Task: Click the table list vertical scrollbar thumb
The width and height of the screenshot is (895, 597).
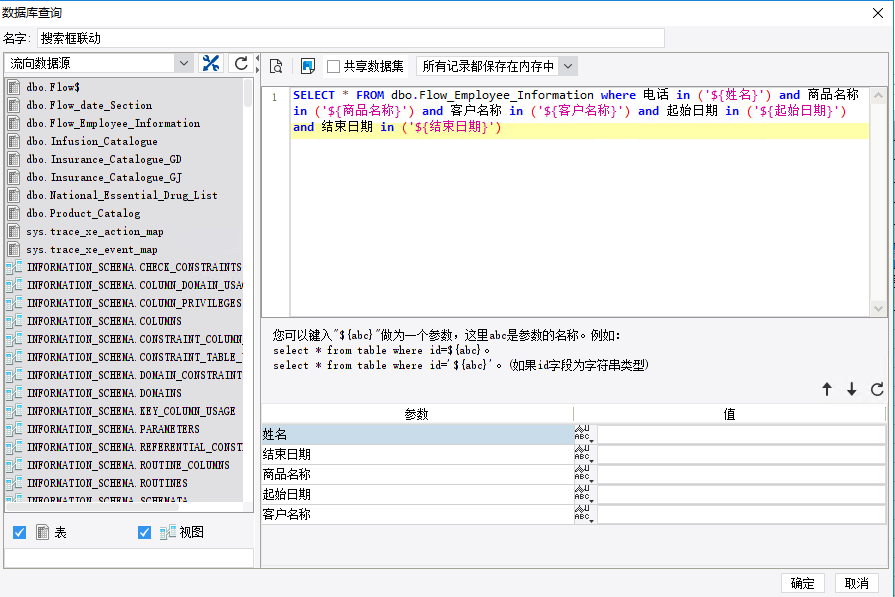Action: [x=248, y=93]
